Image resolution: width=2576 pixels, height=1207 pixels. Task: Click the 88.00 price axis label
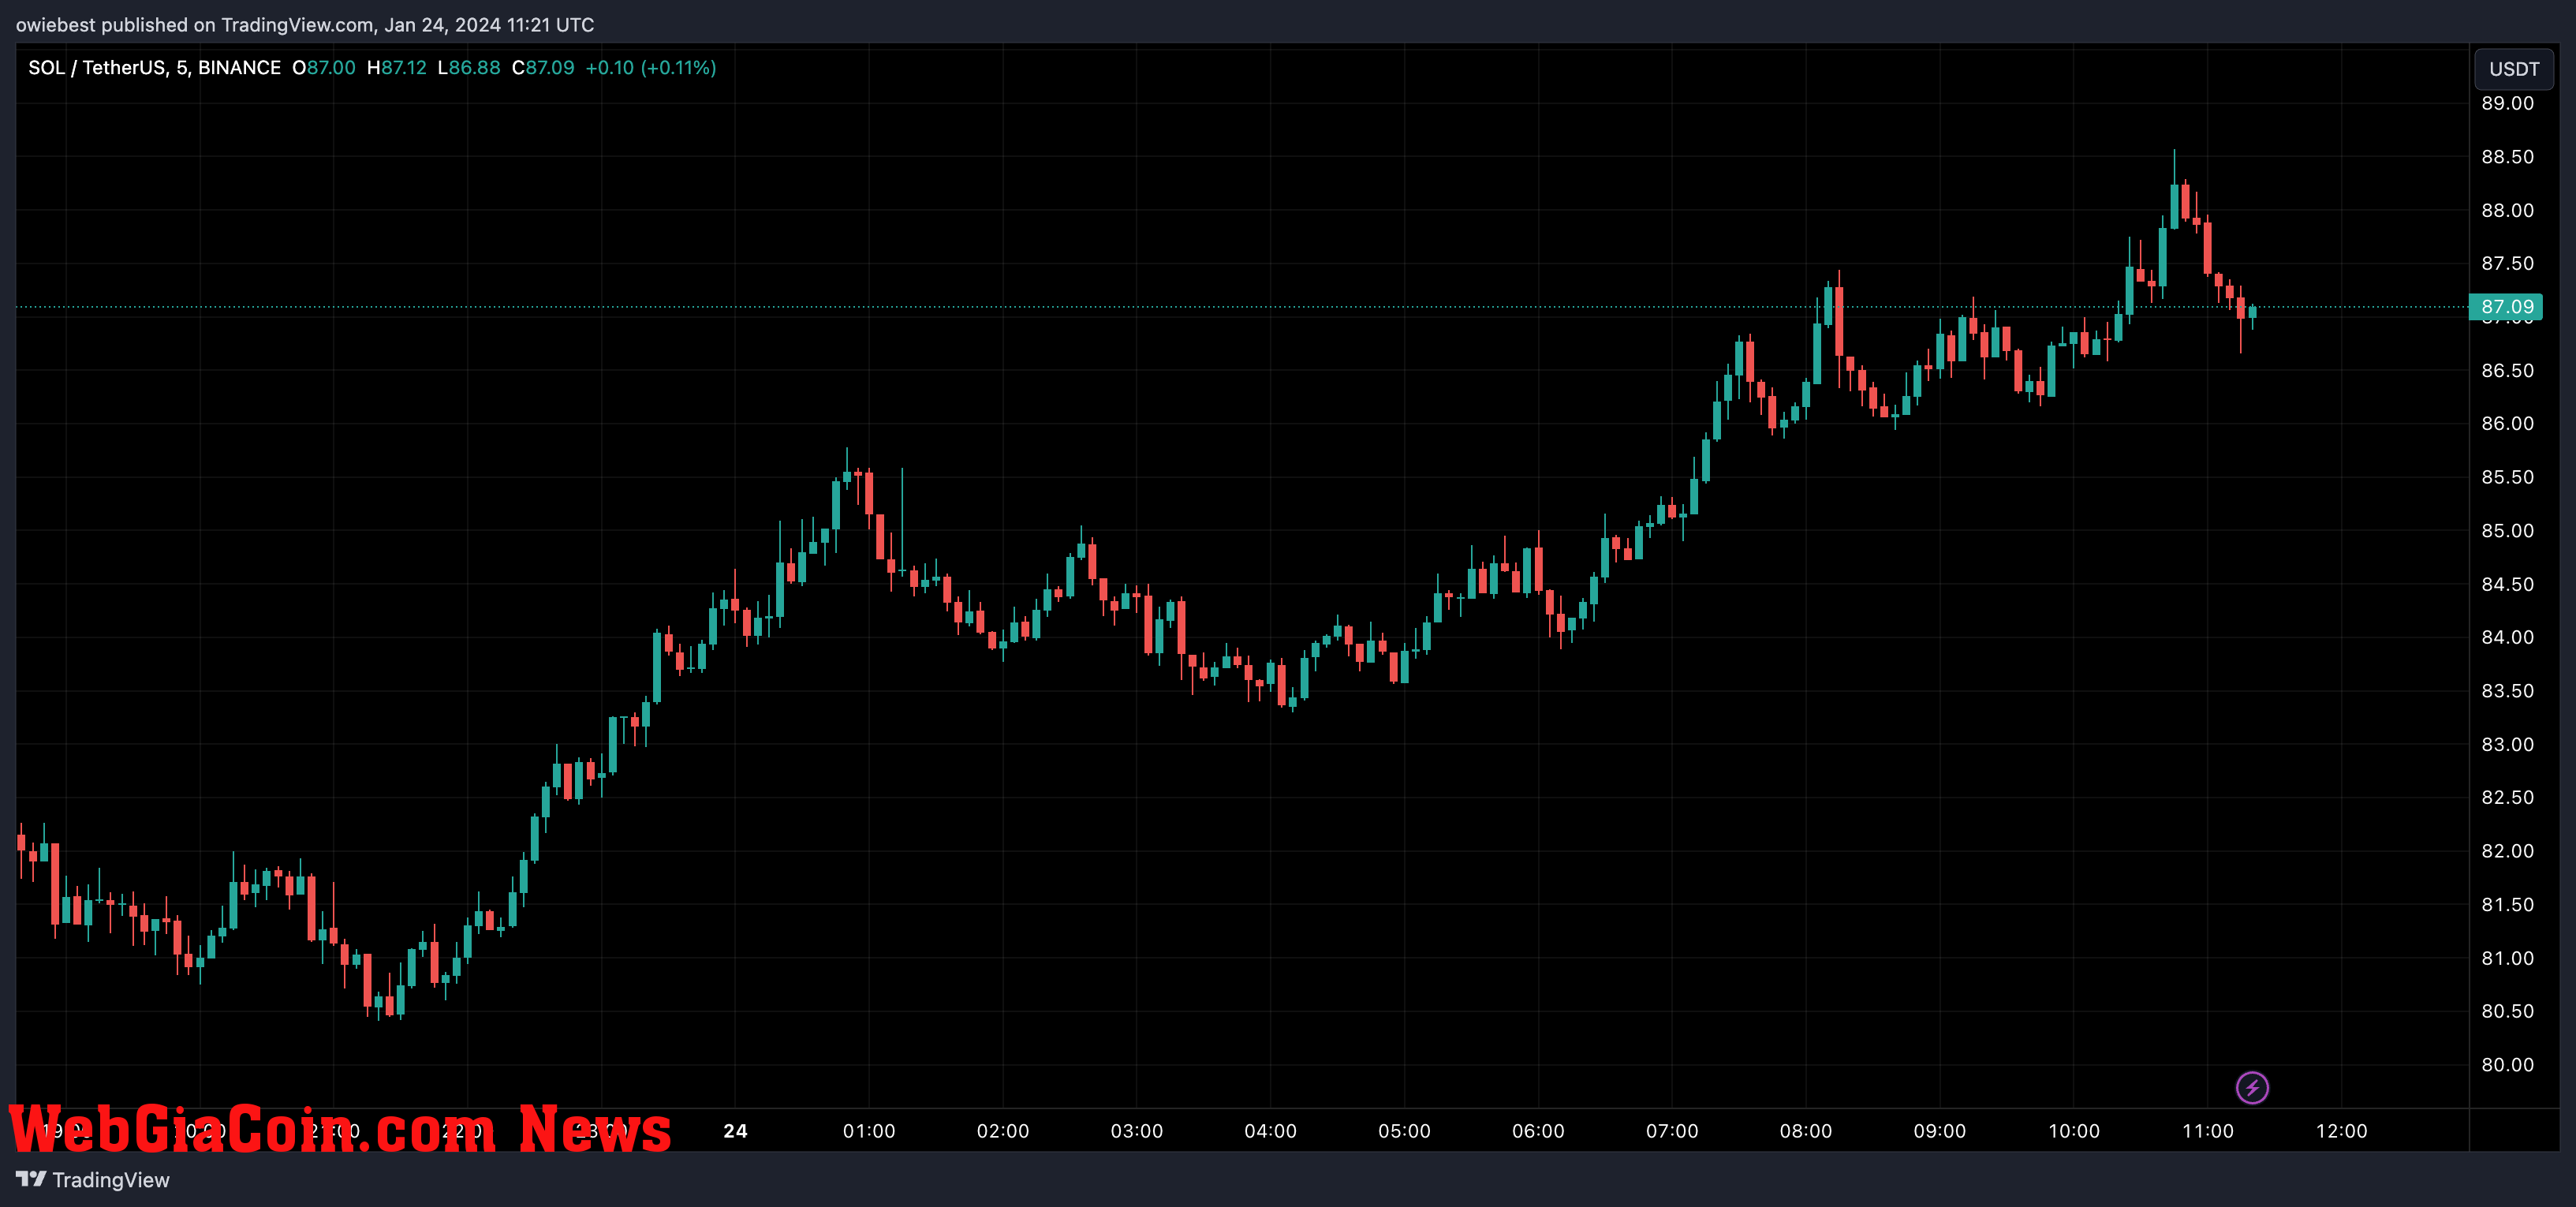[2507, 210]
